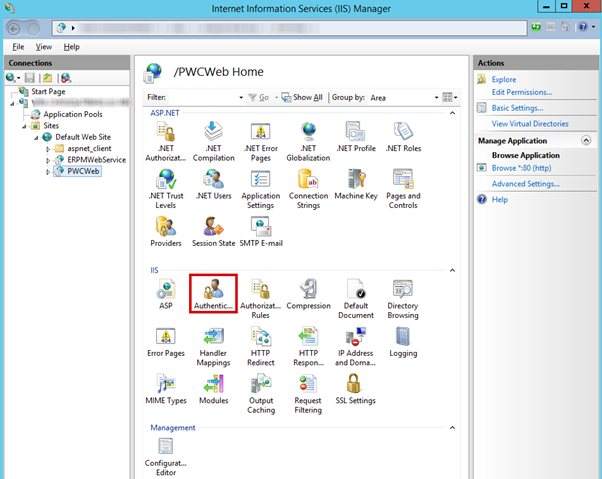Open Pages and Controls feature
The width and height of the screenshot is (602, 479).
click(403, 189)
